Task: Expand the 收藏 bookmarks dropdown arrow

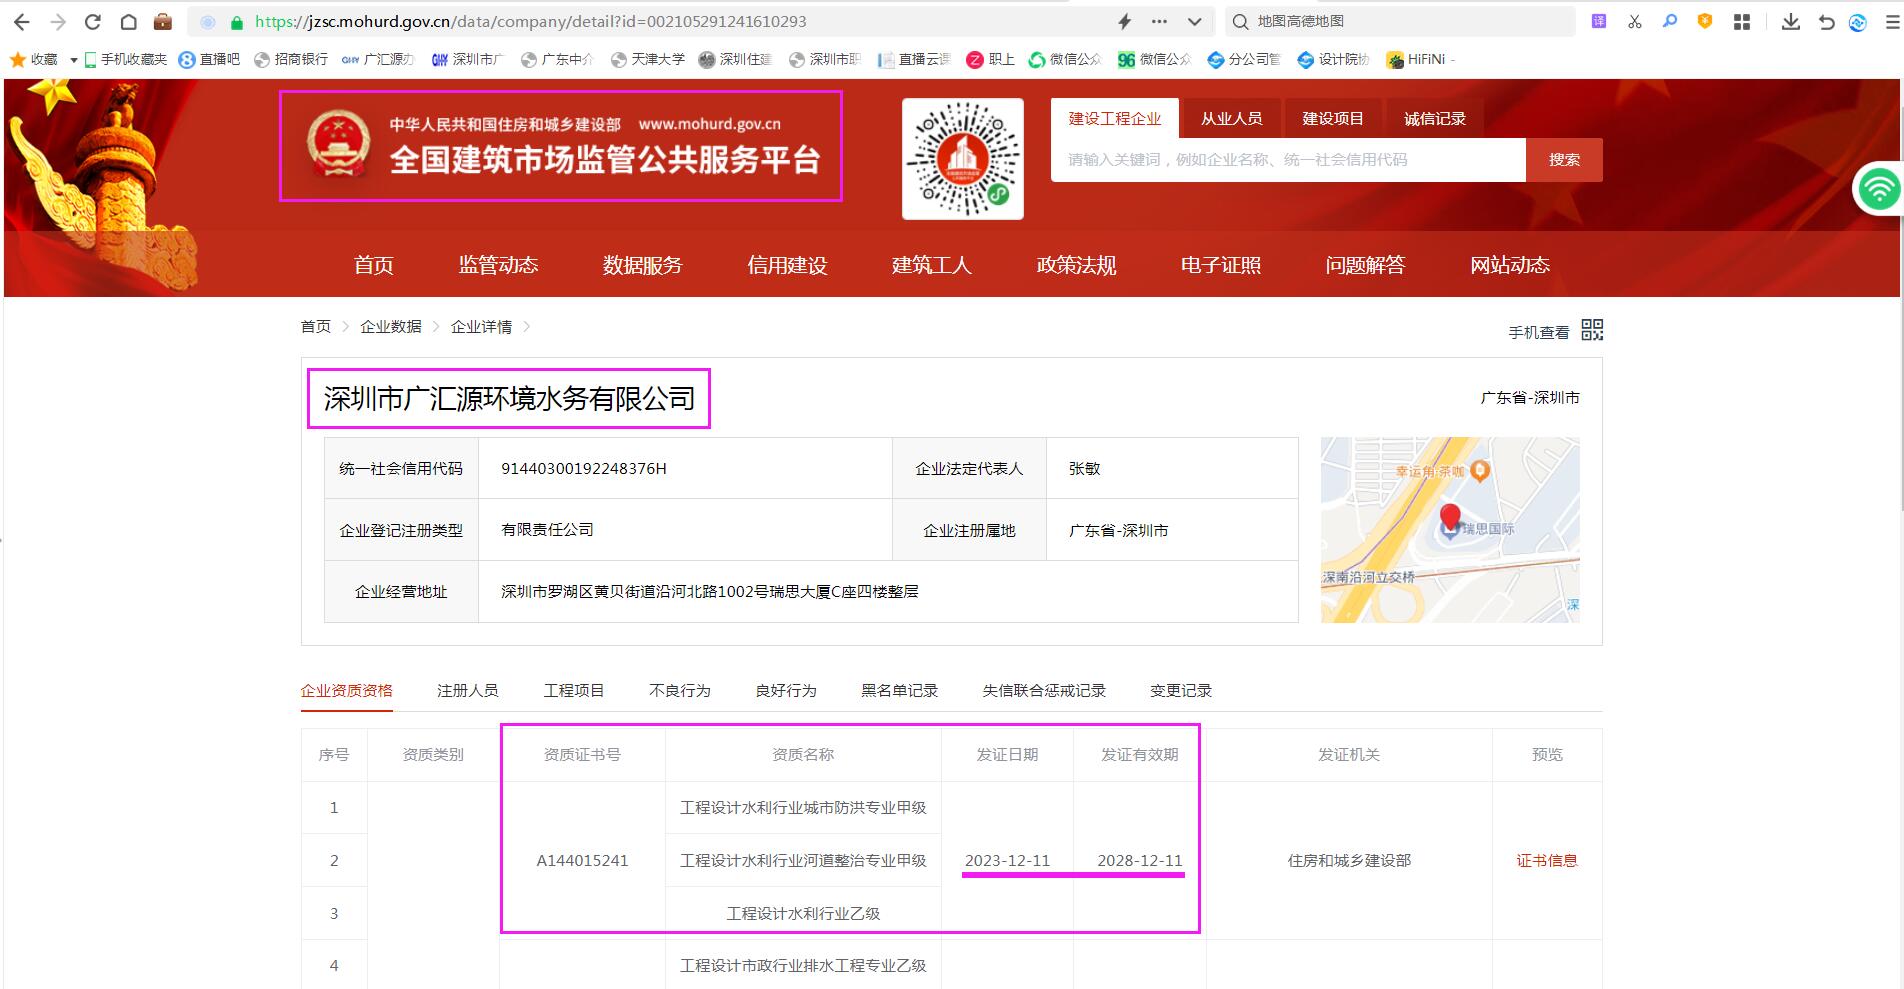Action: tap(74, 59)
